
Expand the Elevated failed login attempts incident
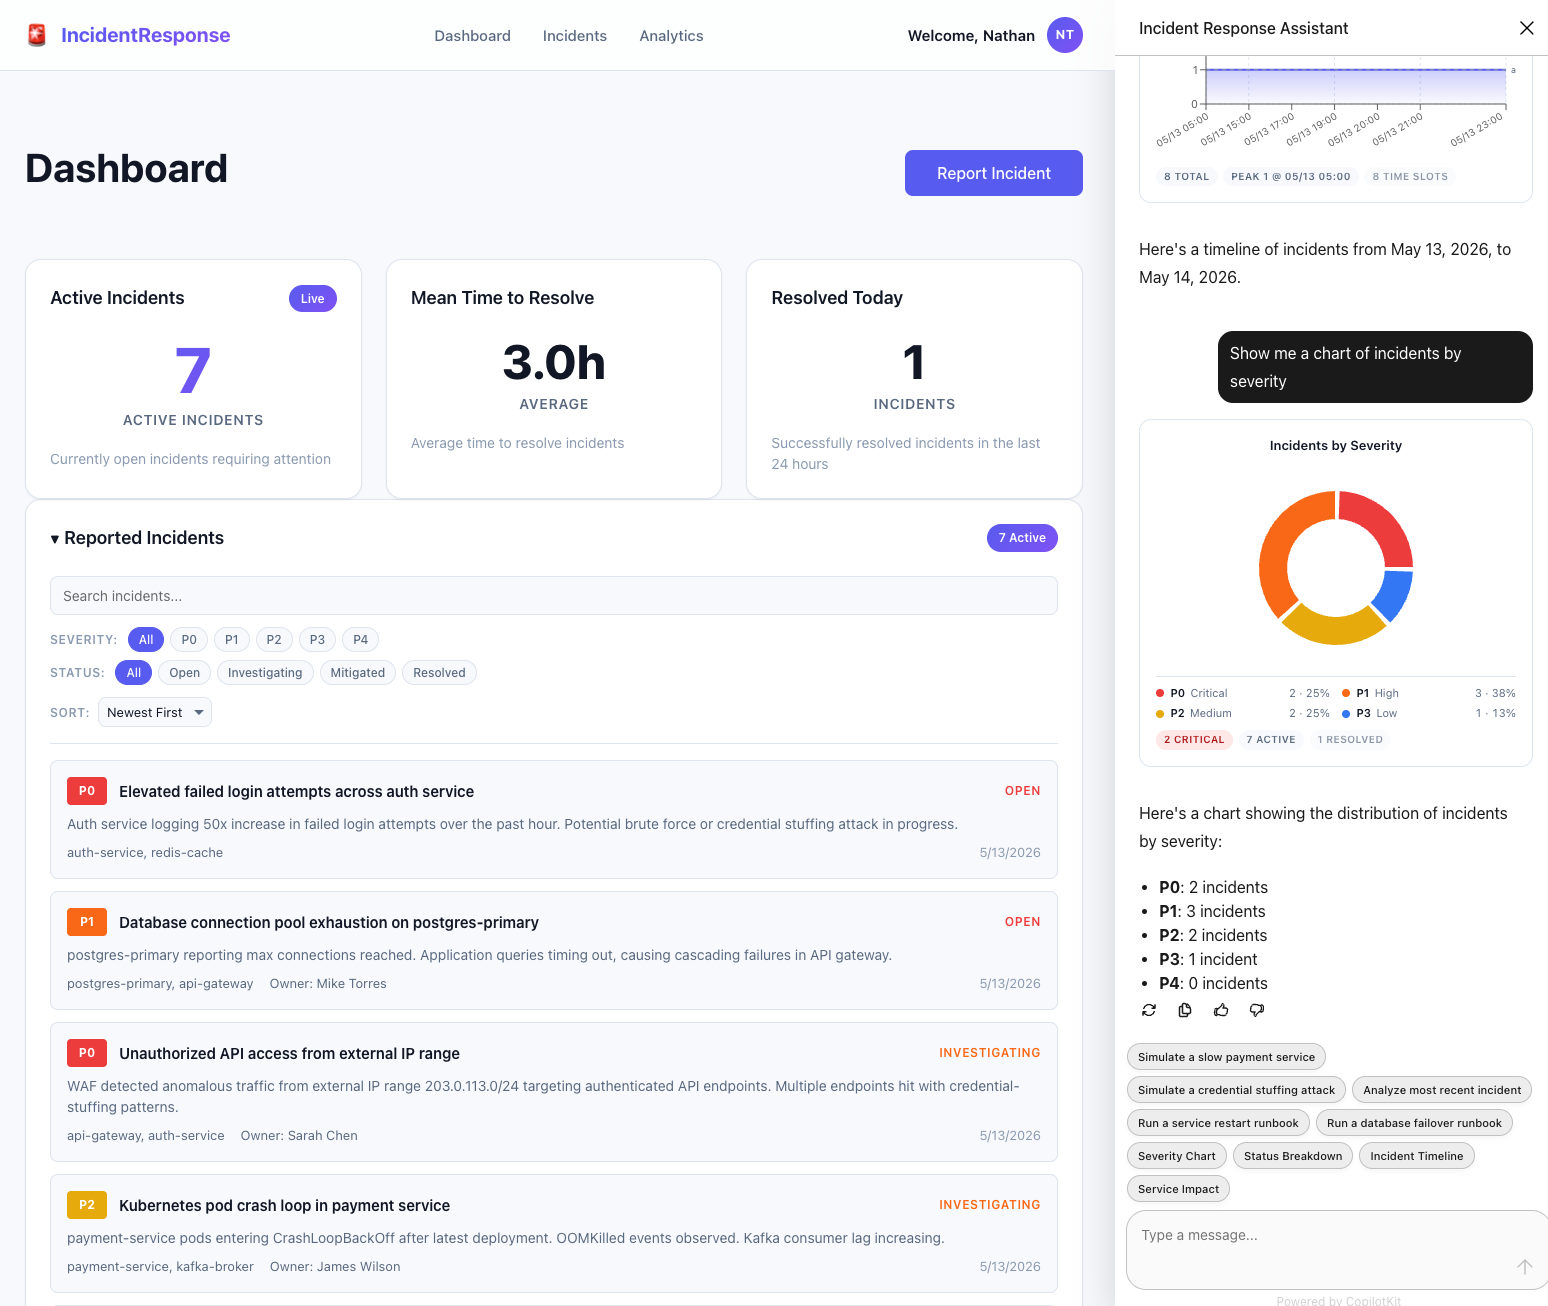(x=554, y=819)
